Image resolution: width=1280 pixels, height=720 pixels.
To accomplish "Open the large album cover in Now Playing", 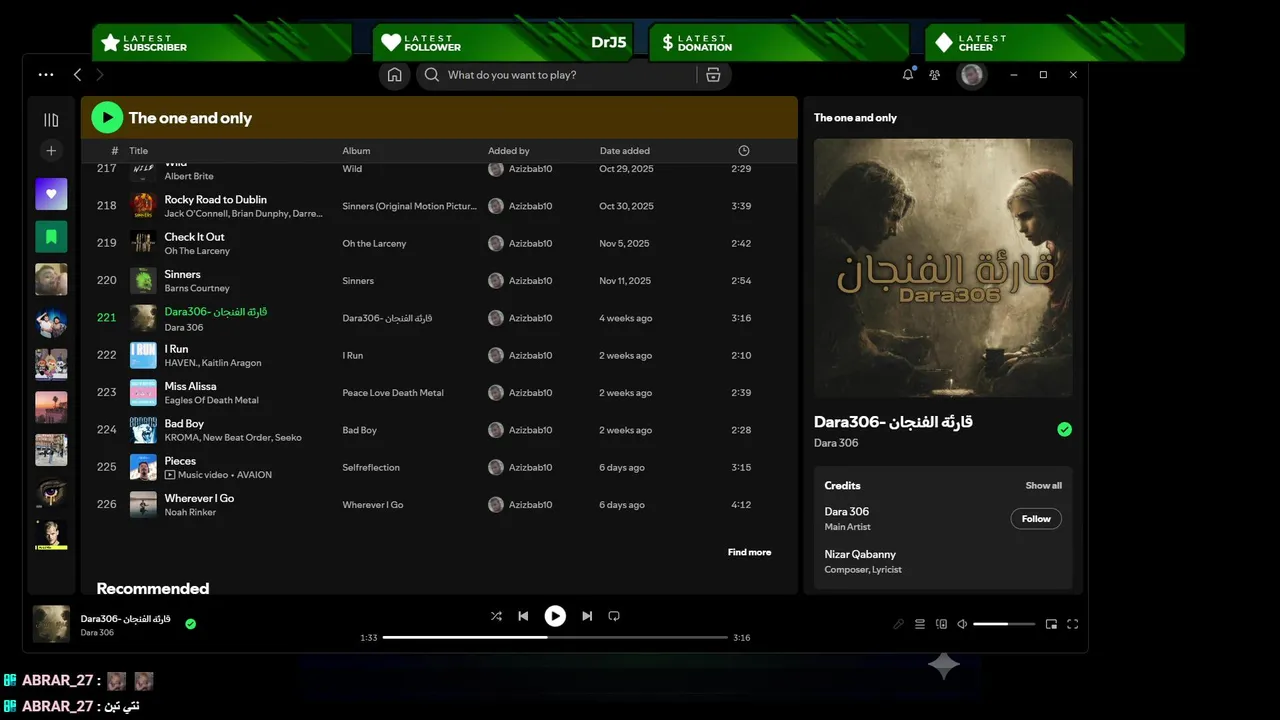I will (943, 268).
